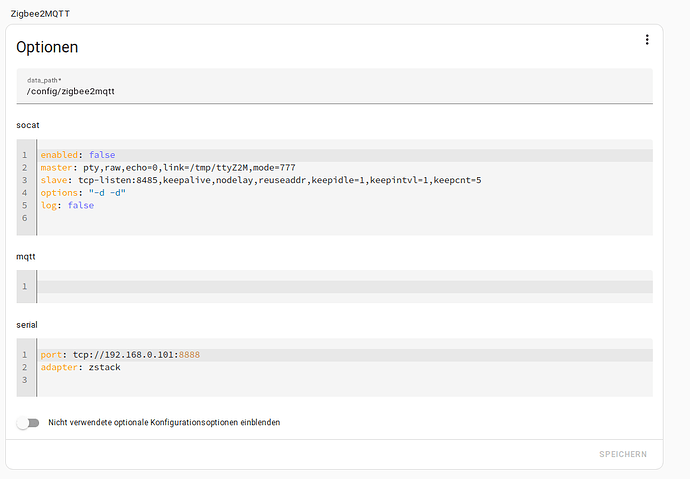The image size is (690, 479).
Task: Click the 'adapter: zstack' line
Action: pos(81,367)
